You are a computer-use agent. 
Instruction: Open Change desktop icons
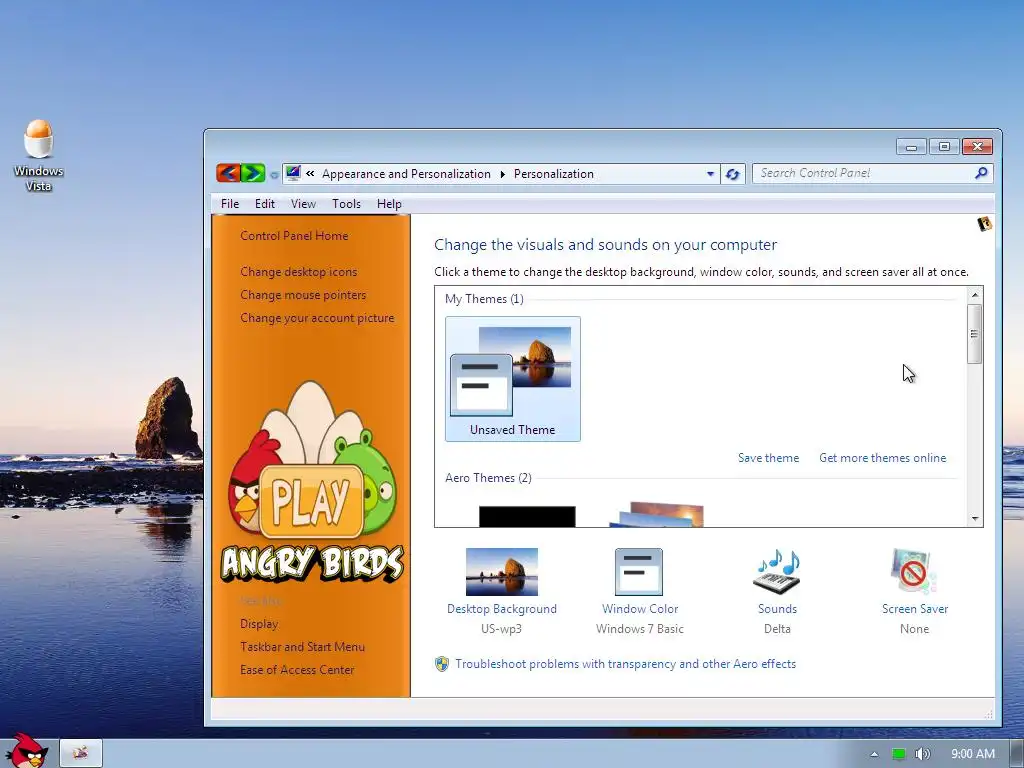click(x=298, y=272)
